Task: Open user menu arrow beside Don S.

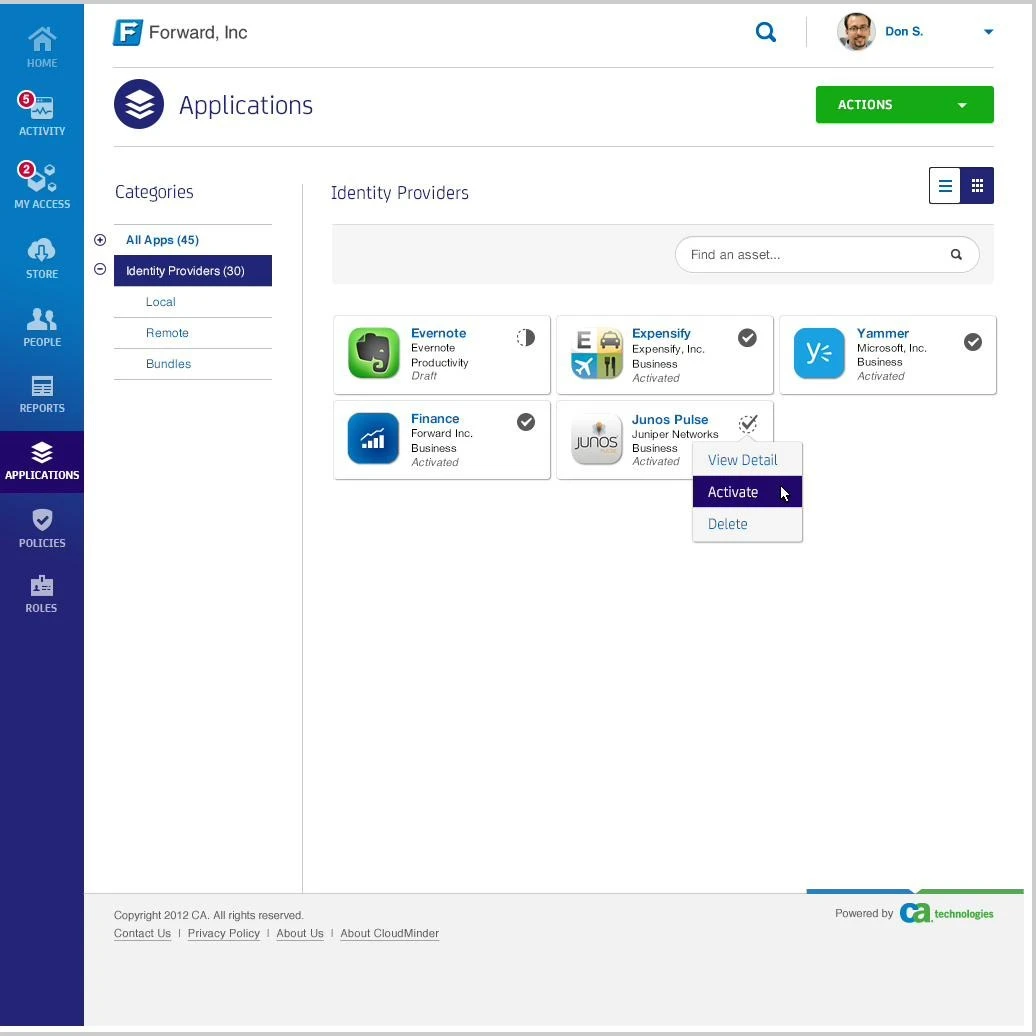Action: (x=988, y=32)
